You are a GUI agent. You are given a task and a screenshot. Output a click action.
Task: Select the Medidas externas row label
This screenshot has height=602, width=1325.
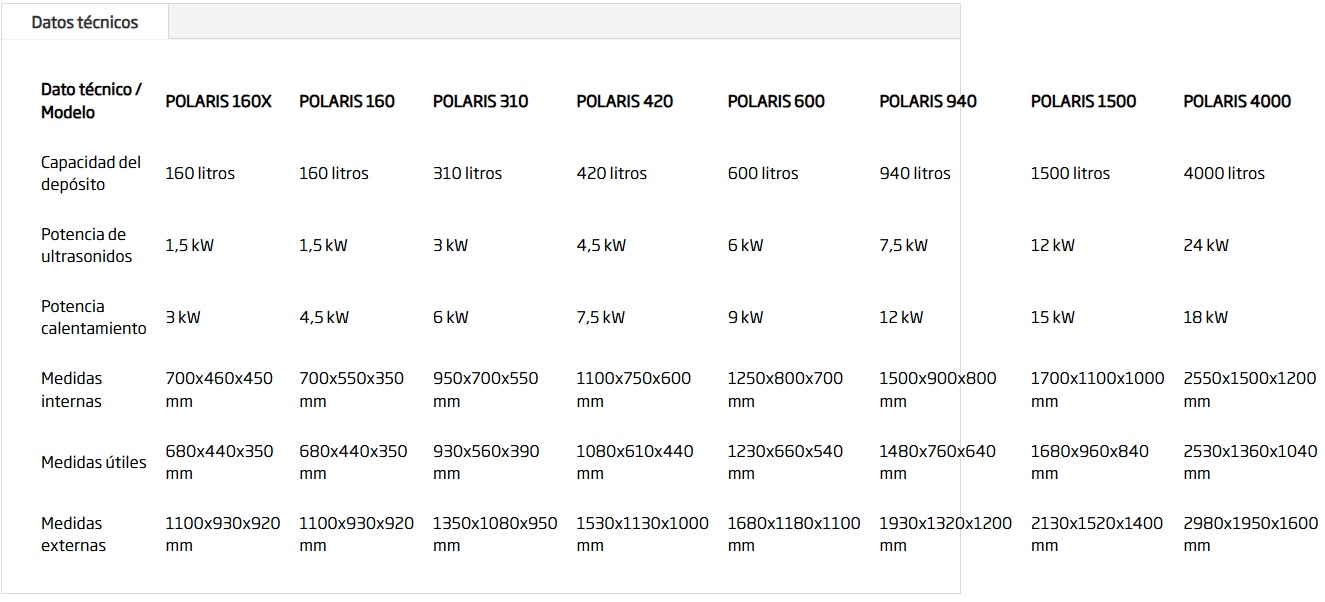[x=73, y=534]
